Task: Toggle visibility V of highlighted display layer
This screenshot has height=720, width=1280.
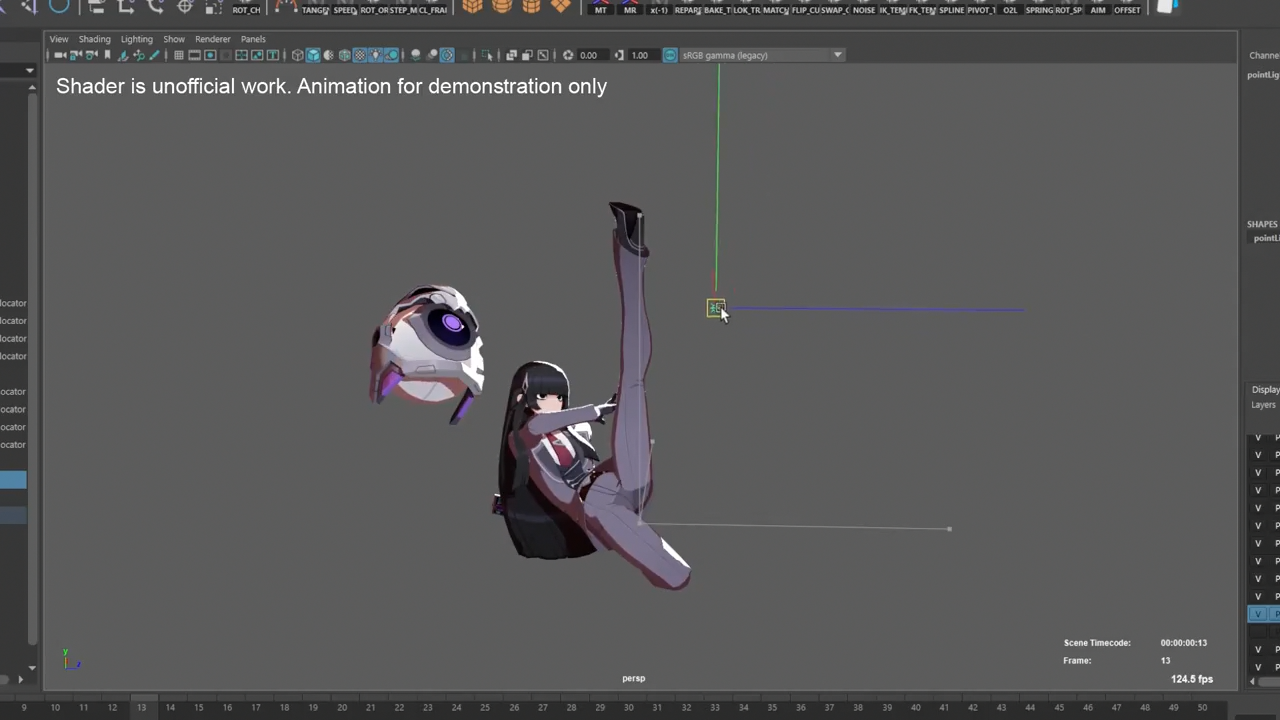Action: click(1258, 614)
